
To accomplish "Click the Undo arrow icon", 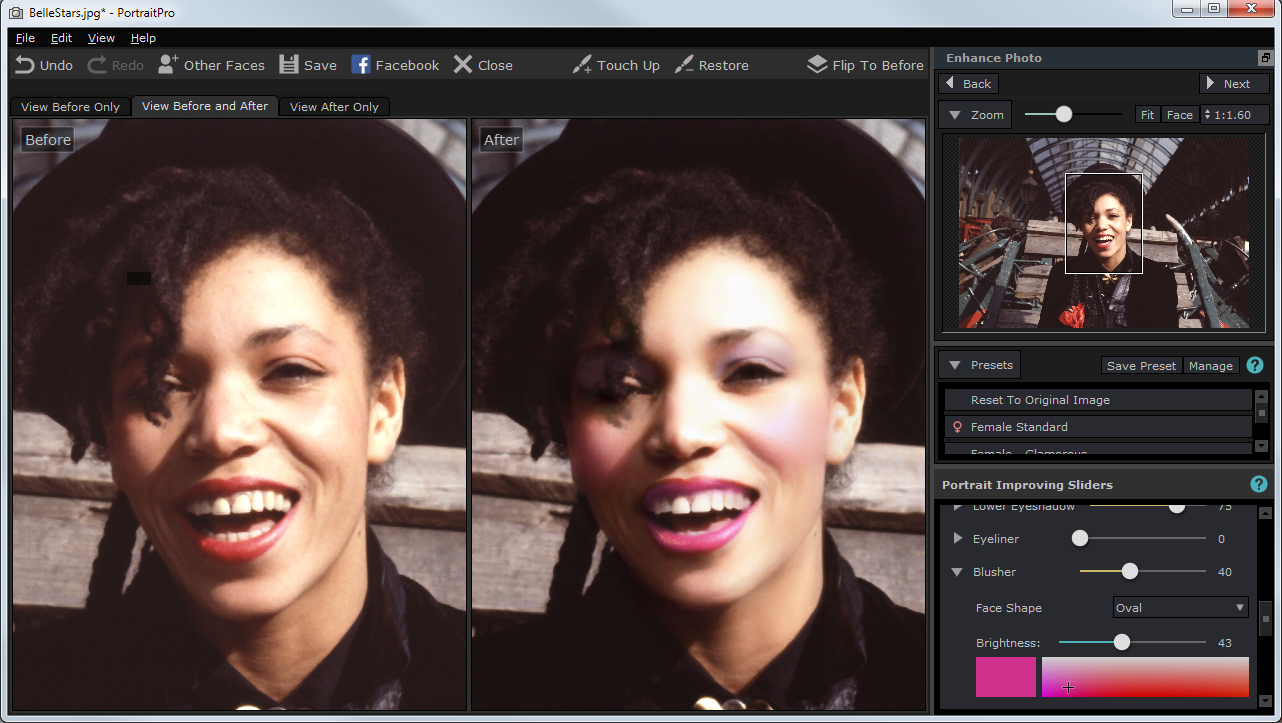I will [25, 65].
